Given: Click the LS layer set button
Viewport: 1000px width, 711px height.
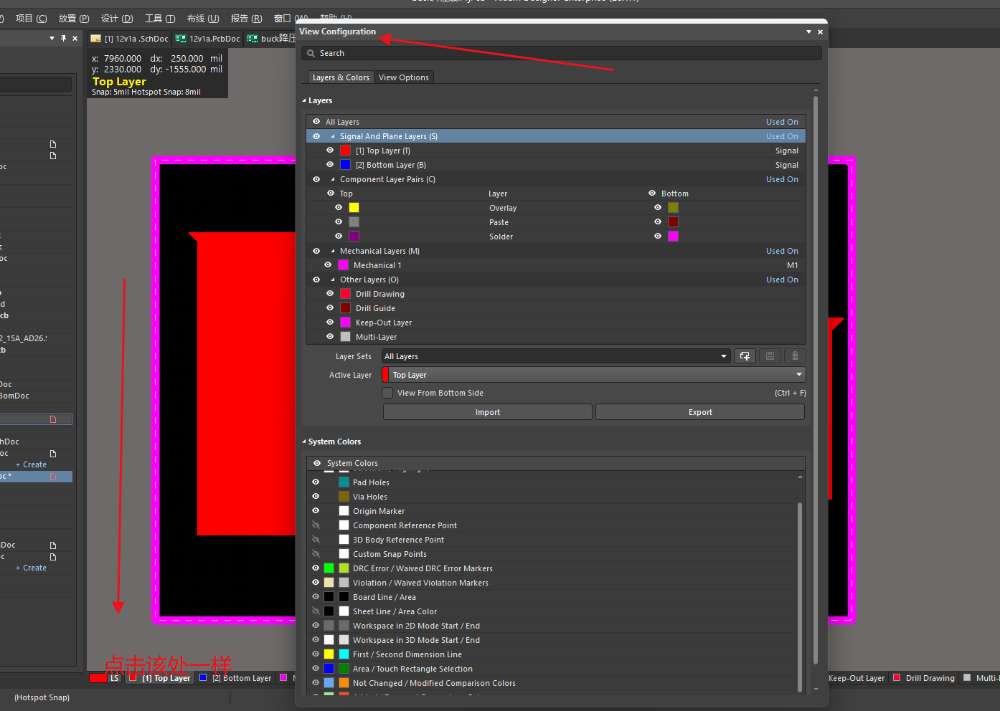Looking at the screenshot, I should click(x=114, y=678).
